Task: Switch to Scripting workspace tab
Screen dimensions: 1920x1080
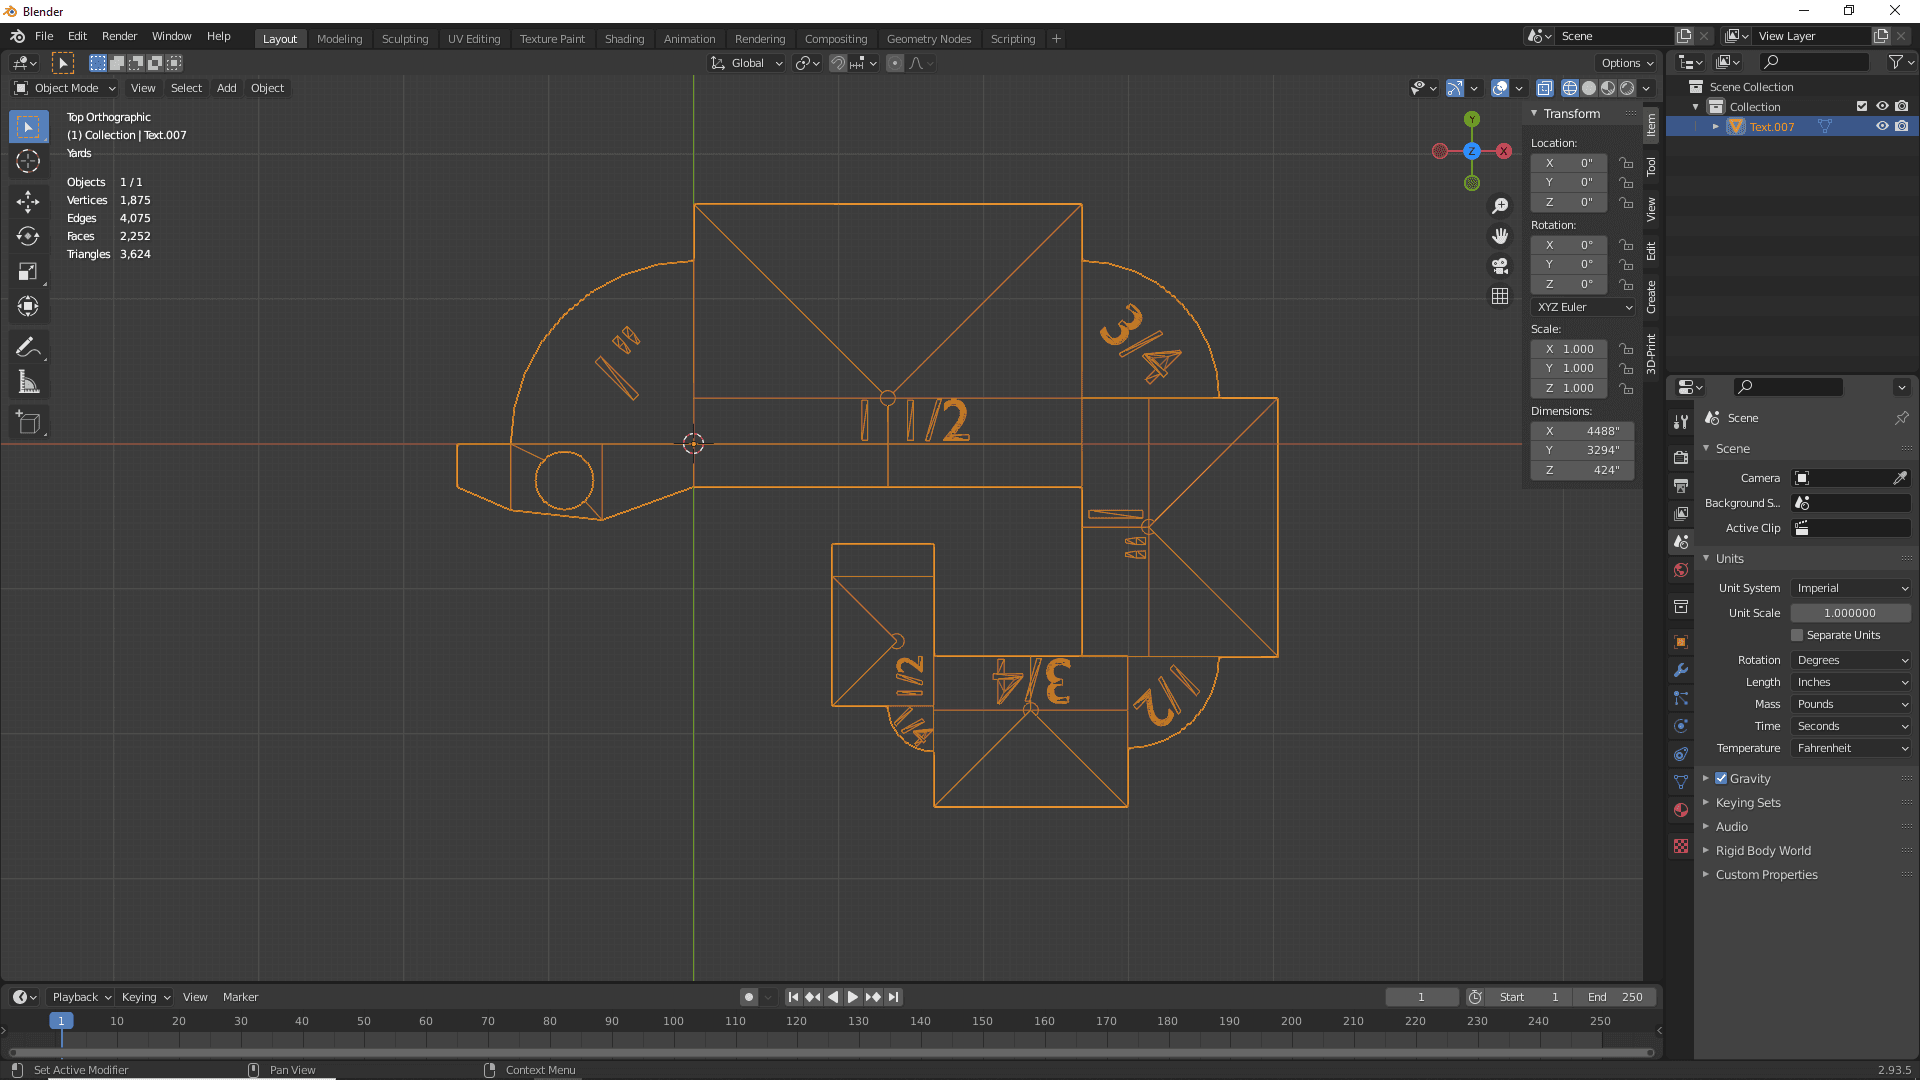Action: (x=1013, y=39)
